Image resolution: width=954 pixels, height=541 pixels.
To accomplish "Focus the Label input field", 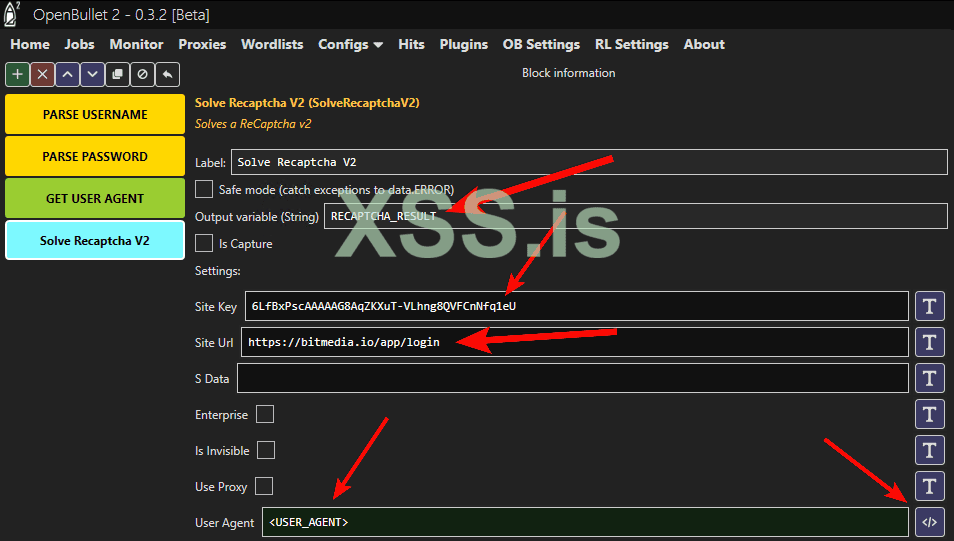I will [x=589, y=162].
